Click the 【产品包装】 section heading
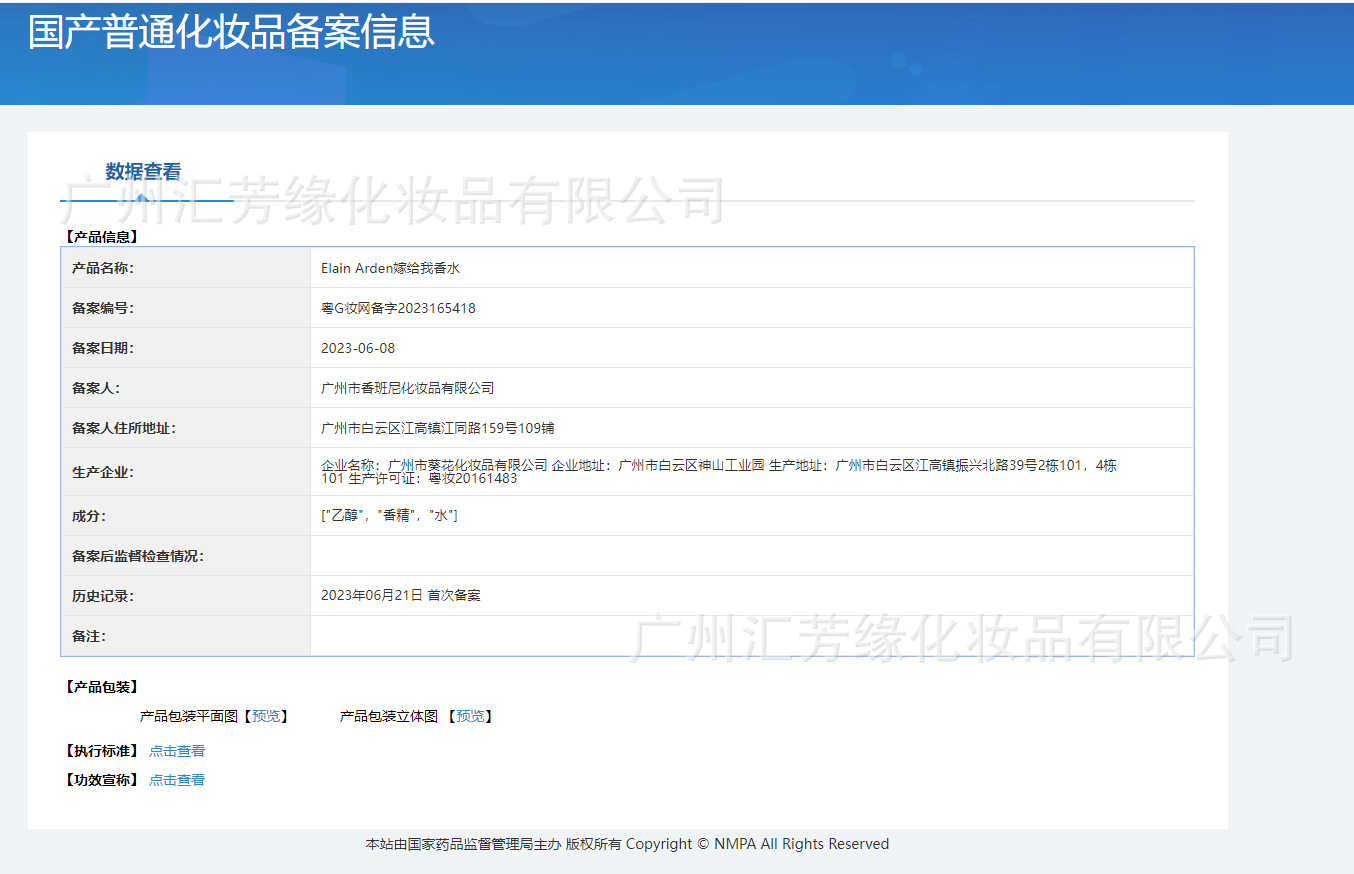 click(x=101, y=687)
